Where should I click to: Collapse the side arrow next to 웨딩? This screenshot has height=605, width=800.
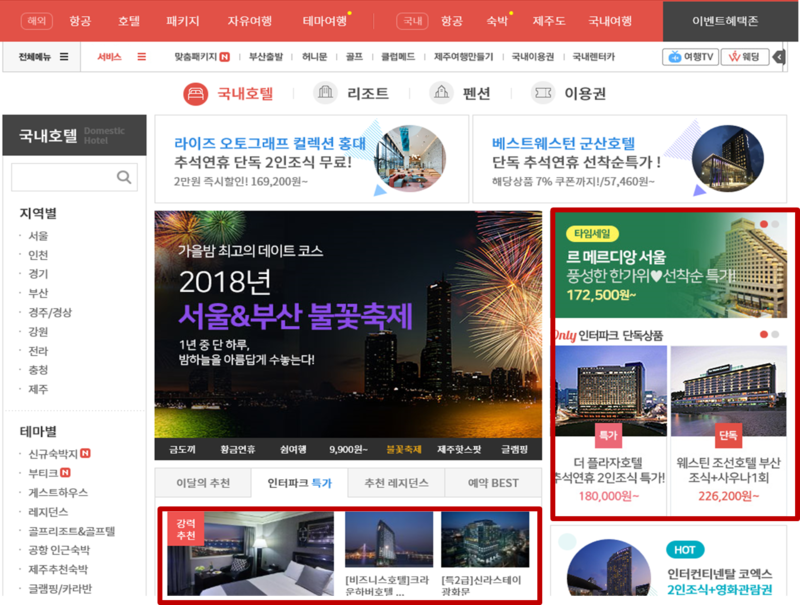click(779, 57)
